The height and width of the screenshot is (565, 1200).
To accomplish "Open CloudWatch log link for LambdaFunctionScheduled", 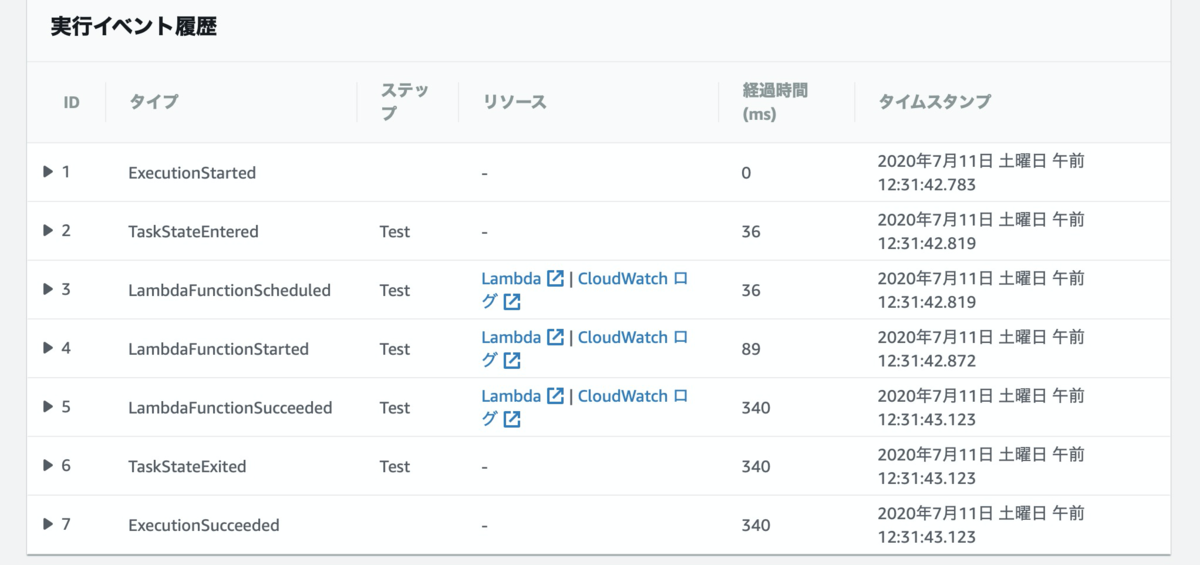I will pos(633,279).
